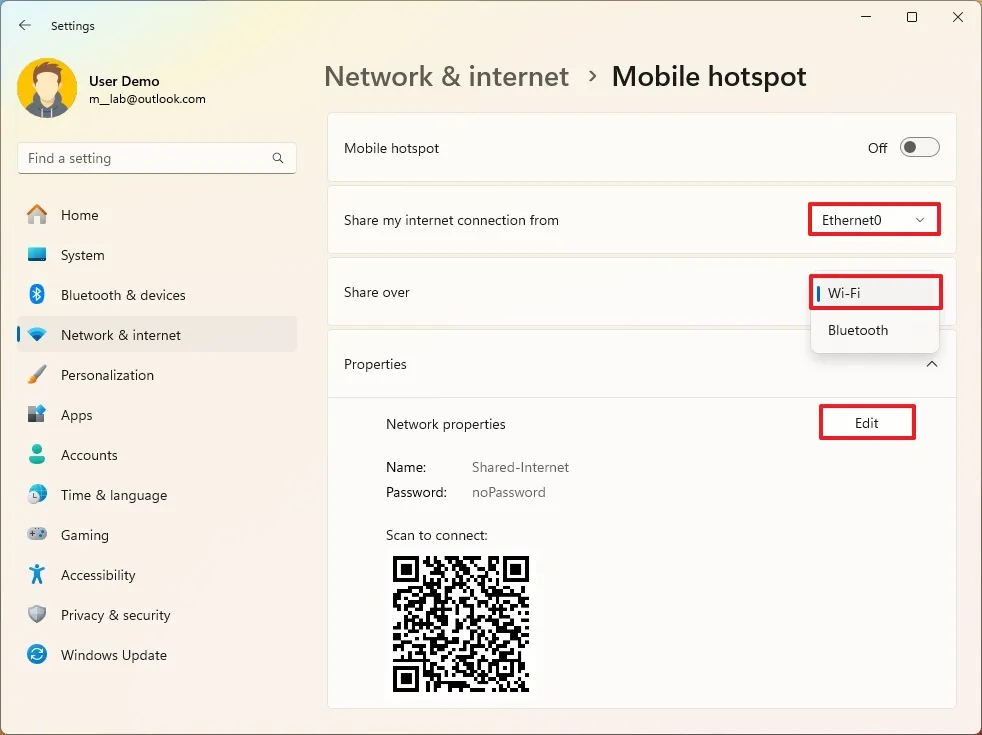Choose Wi-Fi in Share over list
982x735 pixels.
[x=875, y=293]
